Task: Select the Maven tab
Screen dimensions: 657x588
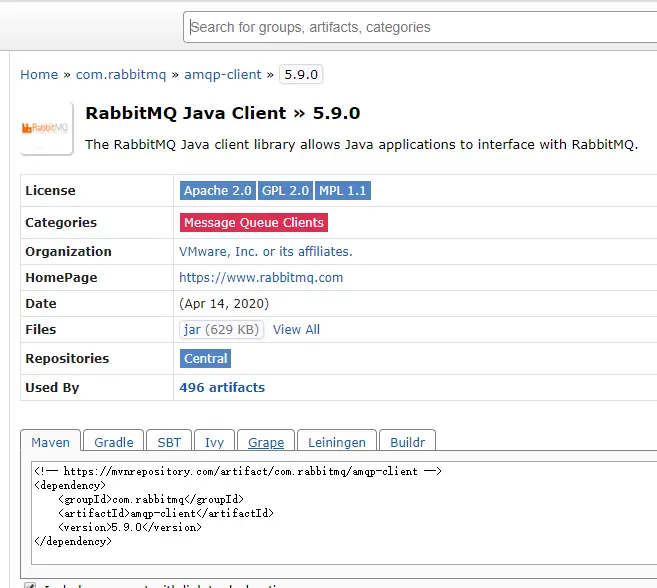Action: click(50, 441)
